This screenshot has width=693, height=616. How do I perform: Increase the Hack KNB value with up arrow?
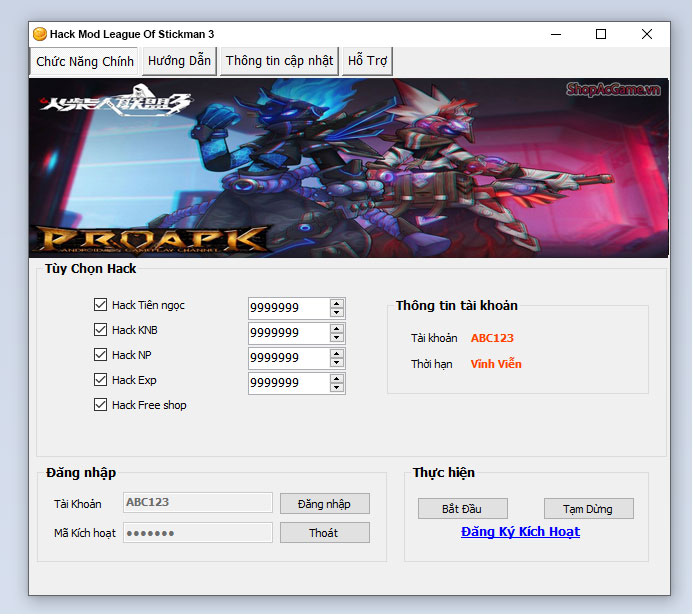[x=337, y=329]
